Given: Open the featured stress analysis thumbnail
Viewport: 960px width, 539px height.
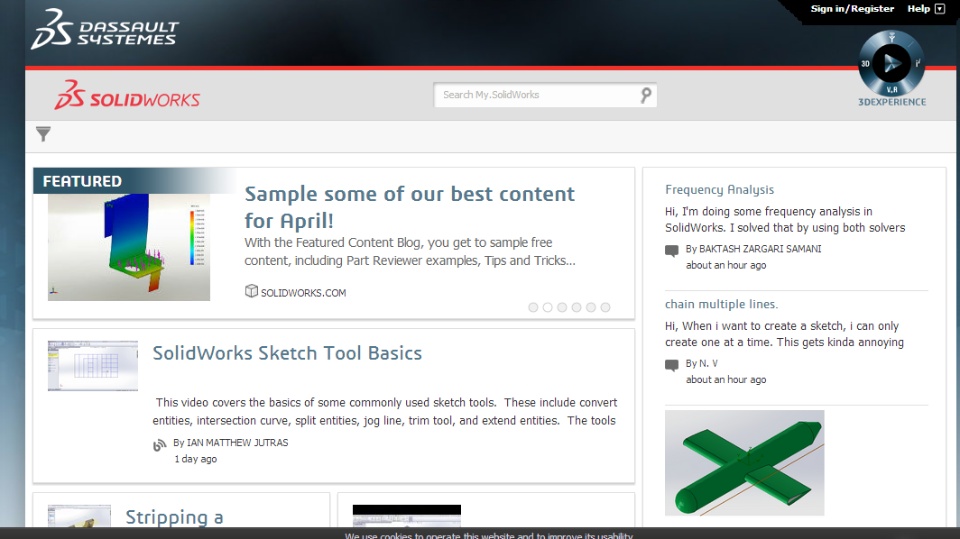Looking at the screenshot, I should 129,247.
